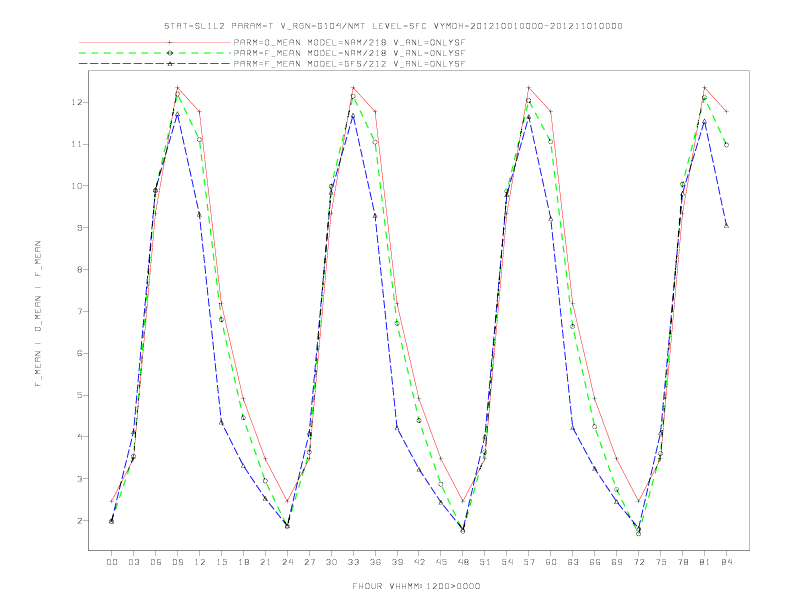The width and height of the screenshot is (792, 612).
Task: Select the PARM=F_MEAN MODEL=GFS/212 legend entry
Action: pos(350,64)
